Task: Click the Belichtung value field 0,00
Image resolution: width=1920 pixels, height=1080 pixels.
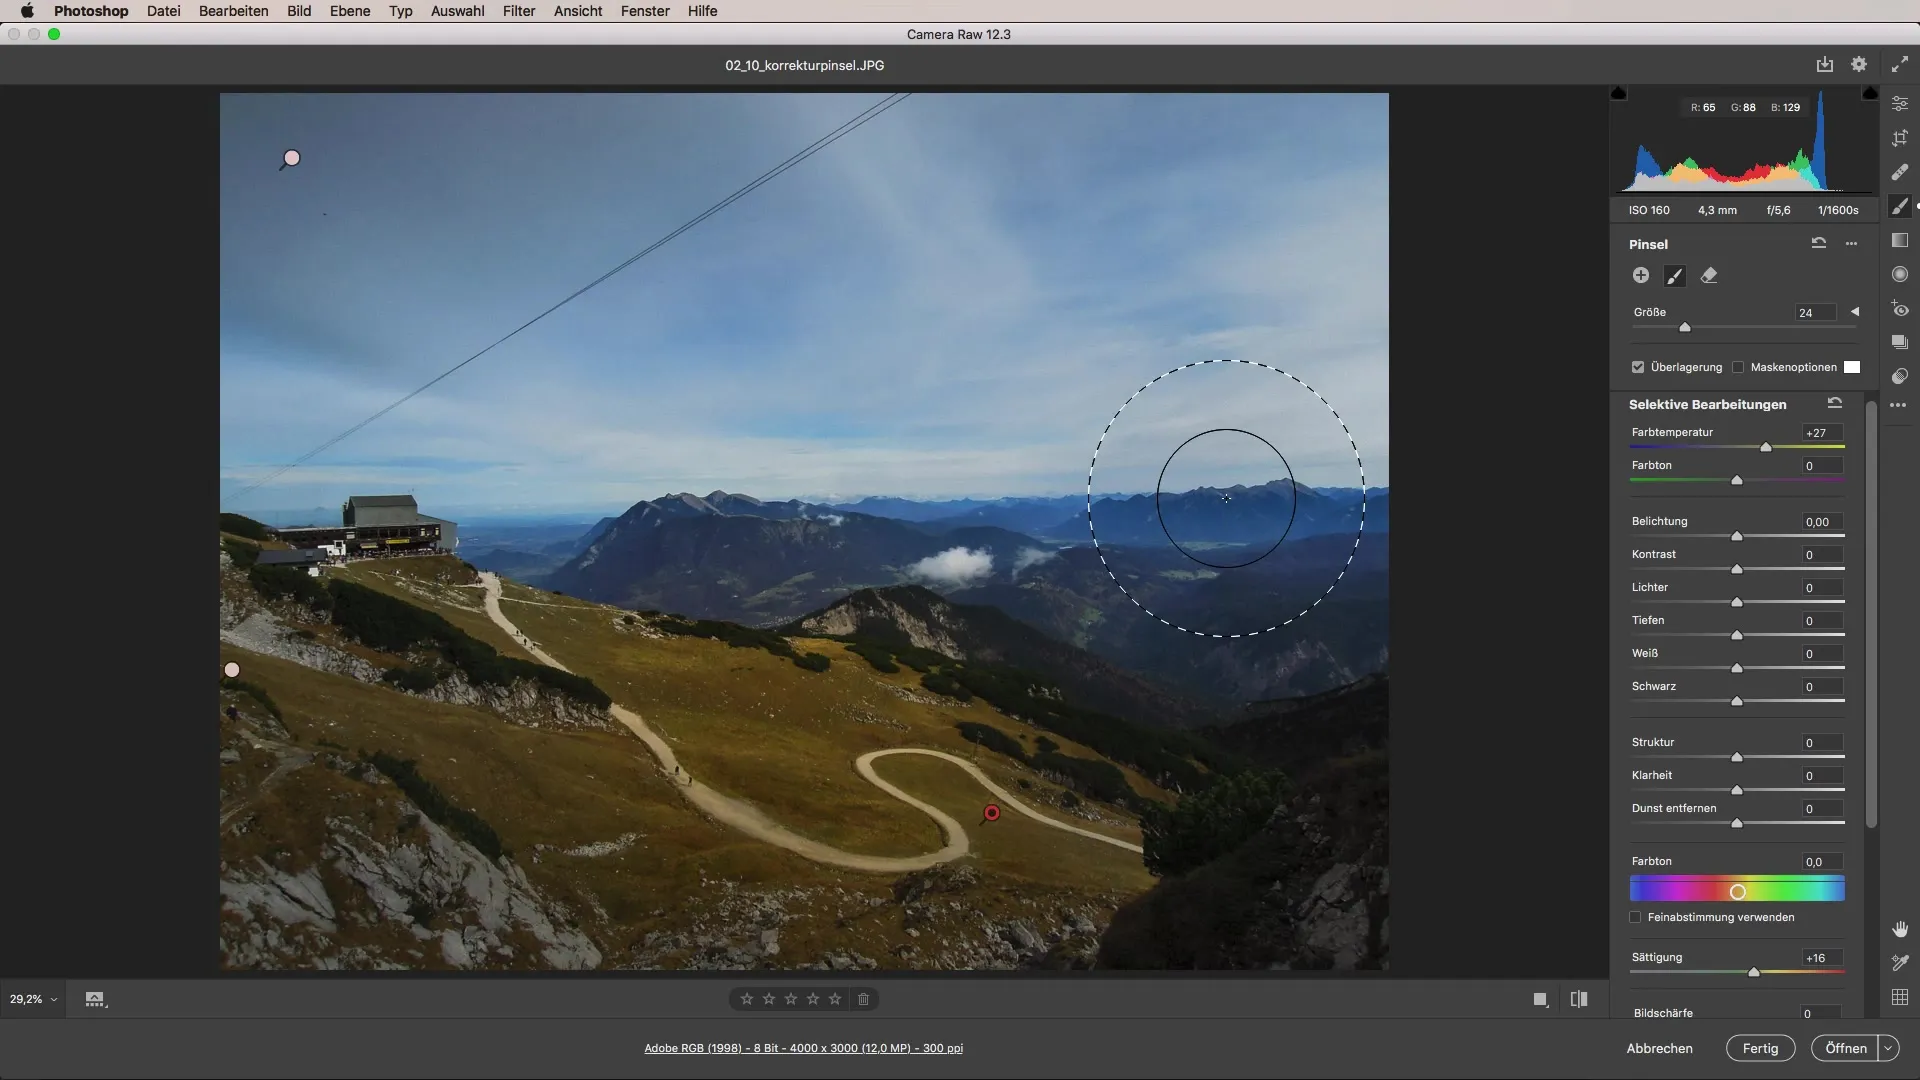Action: click(1822, 522)
